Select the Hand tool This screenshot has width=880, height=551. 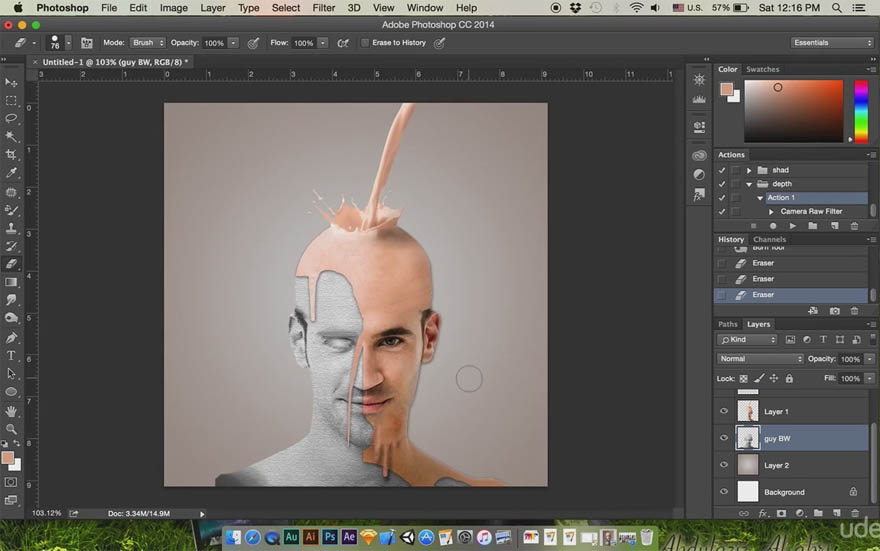[11, 411]
